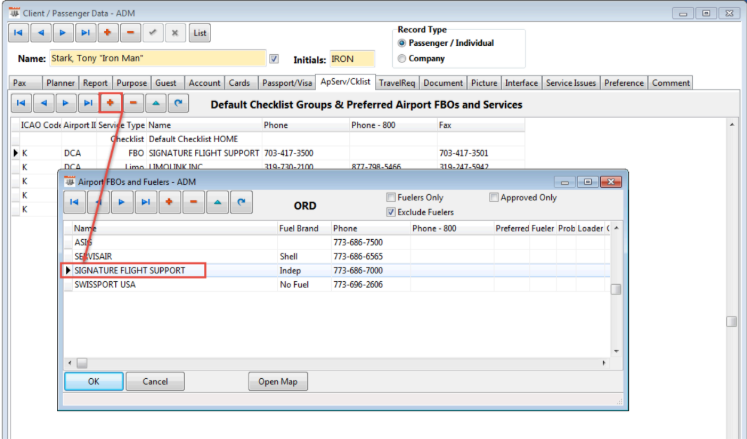Open the TravelReq tab

click(396, 83)
